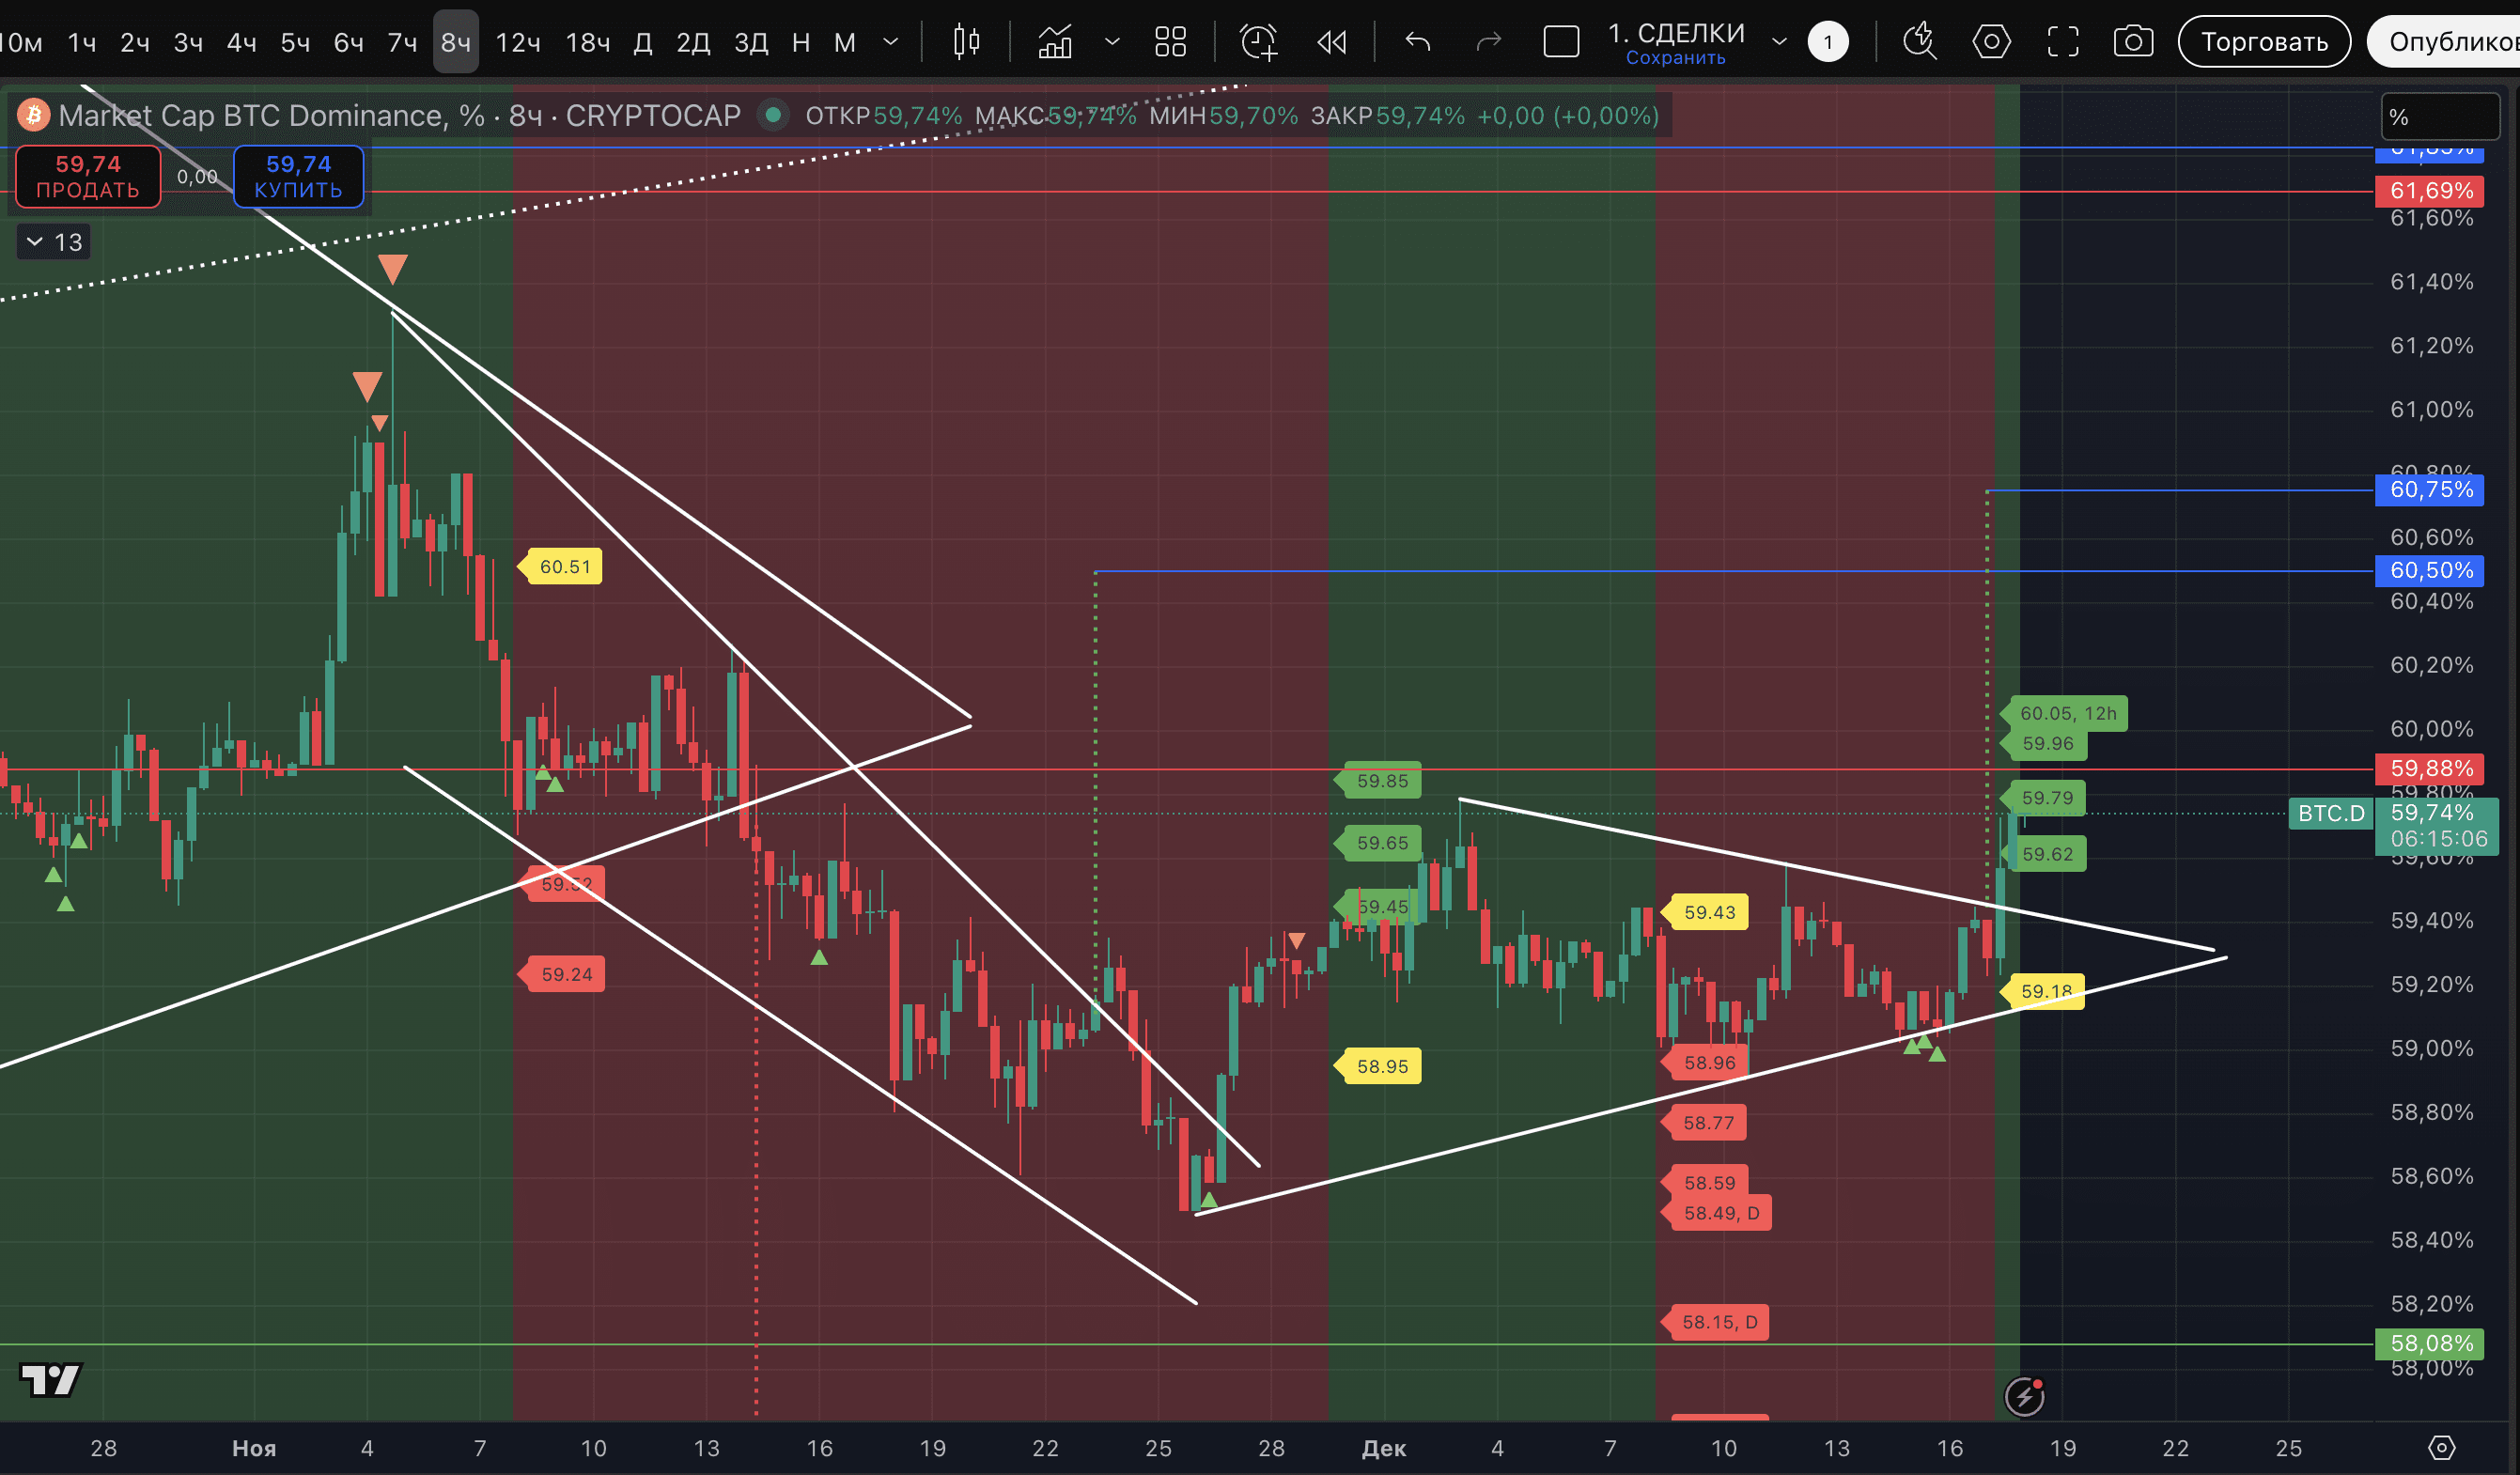Open the indicator templates grid

pyautogui.click(x=1170, y=42)
